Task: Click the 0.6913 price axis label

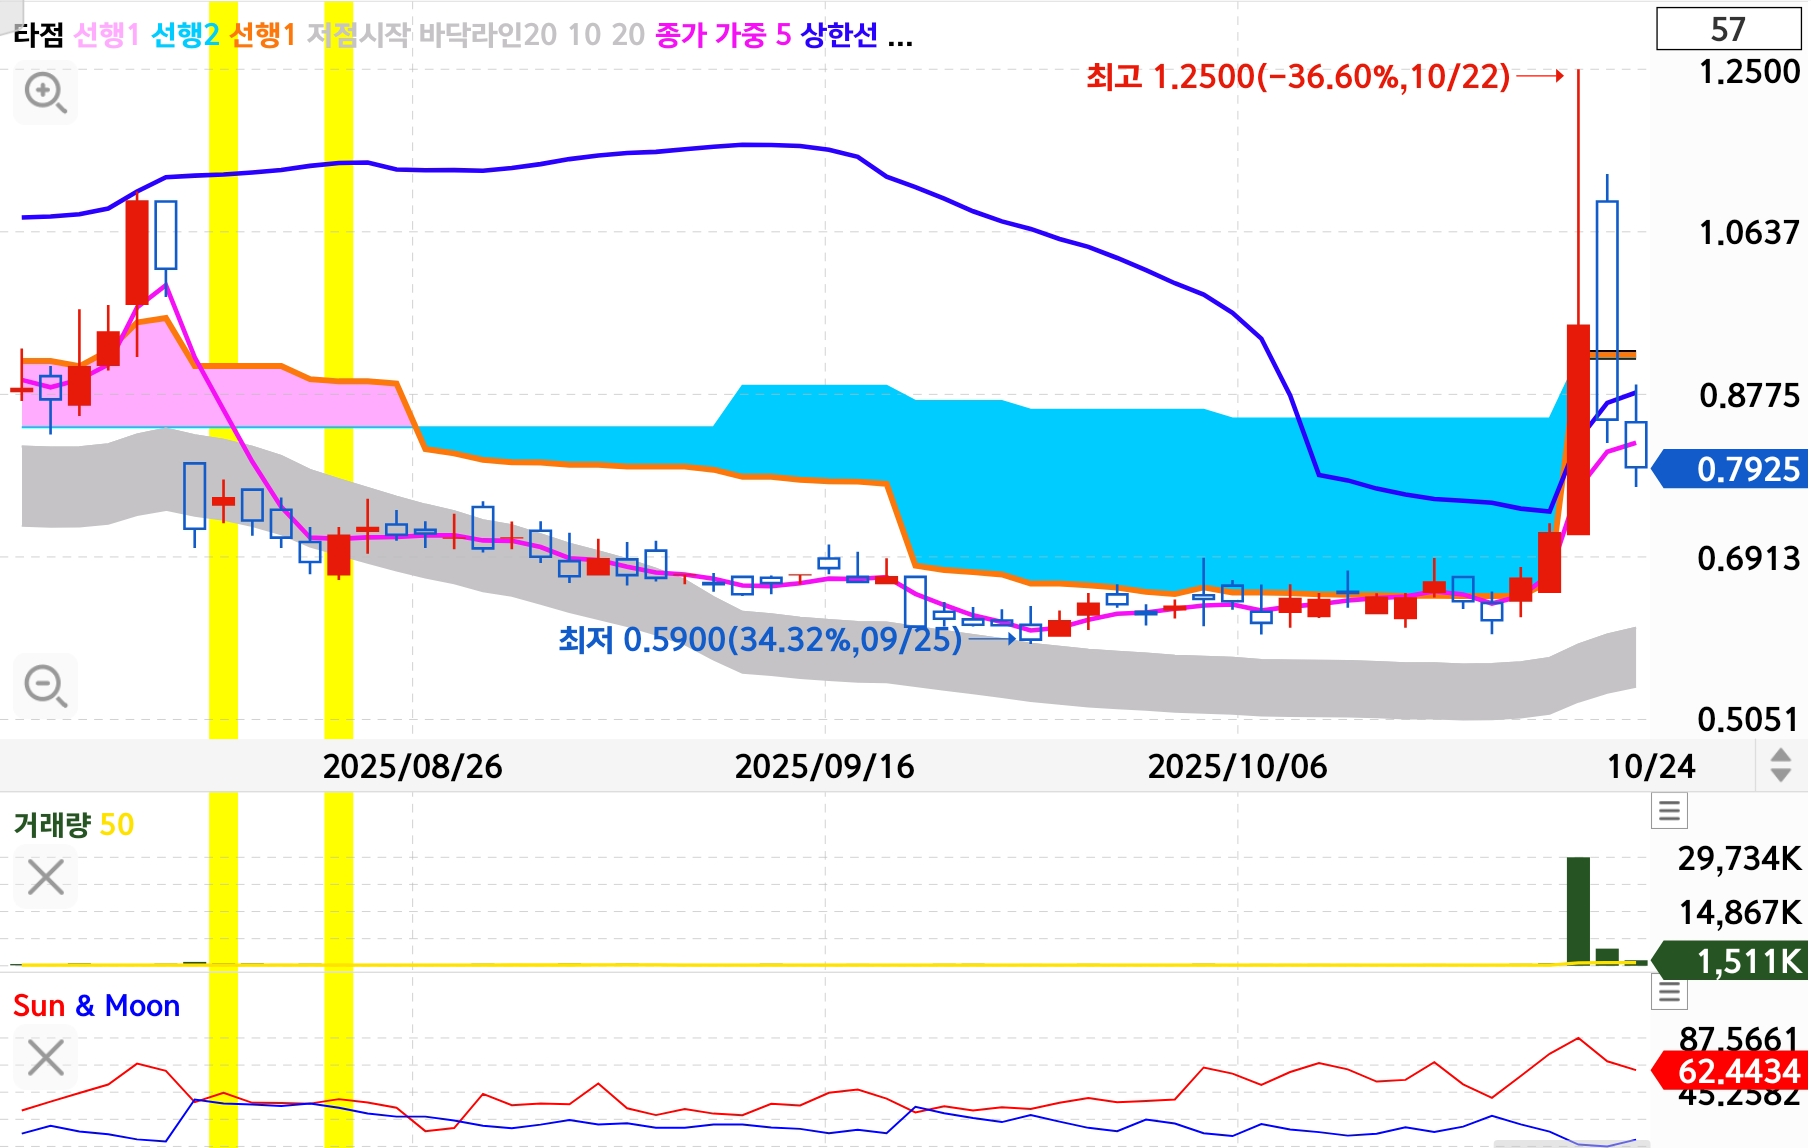Action: 1749,558
